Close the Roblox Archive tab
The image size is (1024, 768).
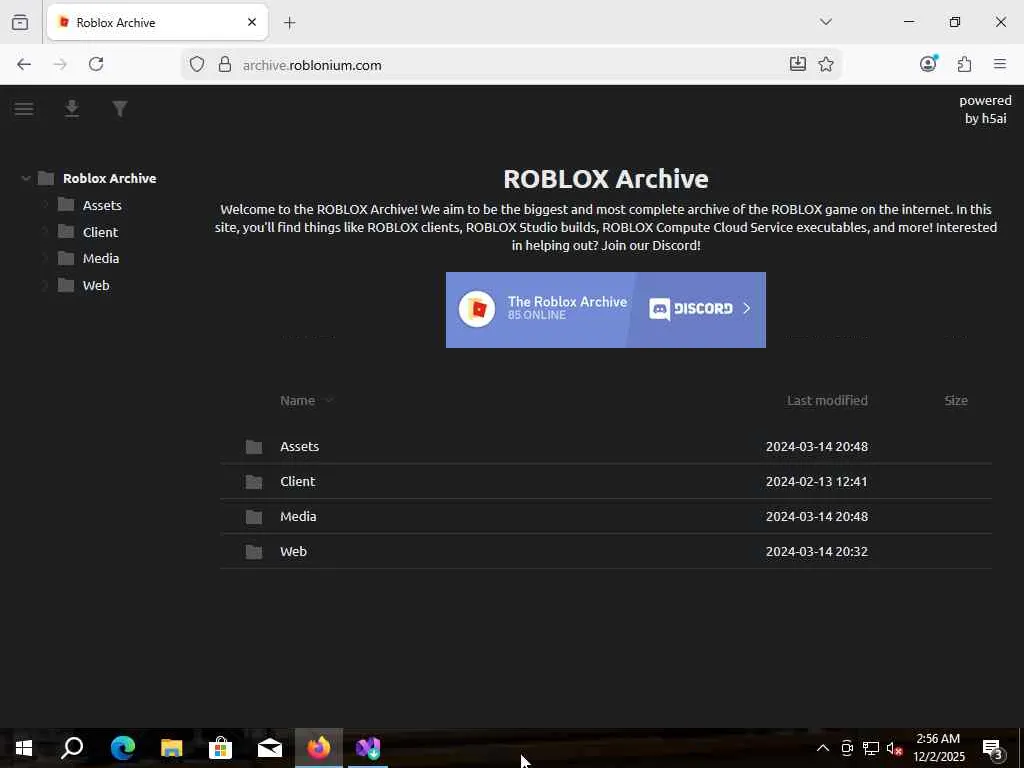click(x=252, y=22)
